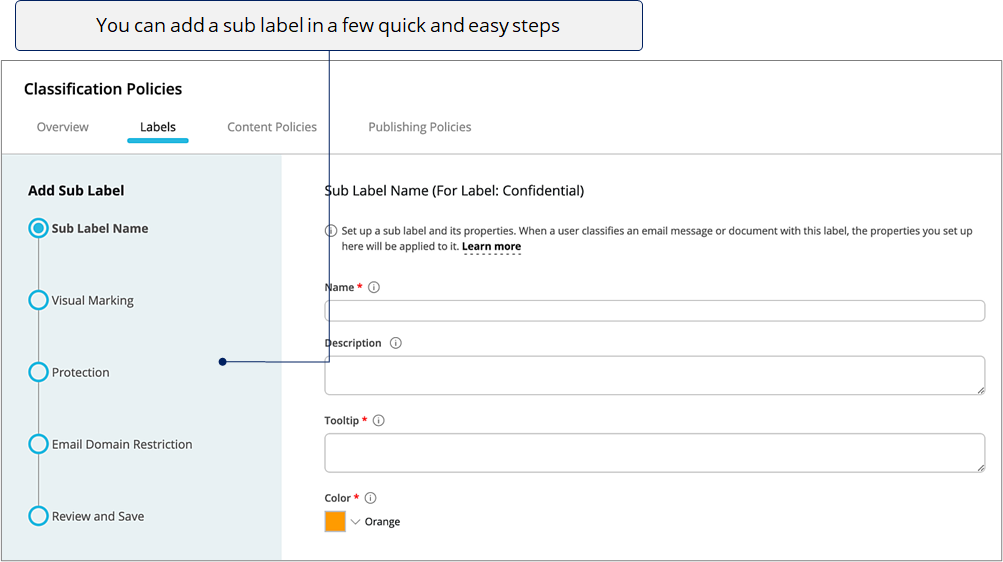This screenshot has height=562, width=1003.
Task: Select the Email Domain Restriction step circle
Action: [x=38, y=444]
